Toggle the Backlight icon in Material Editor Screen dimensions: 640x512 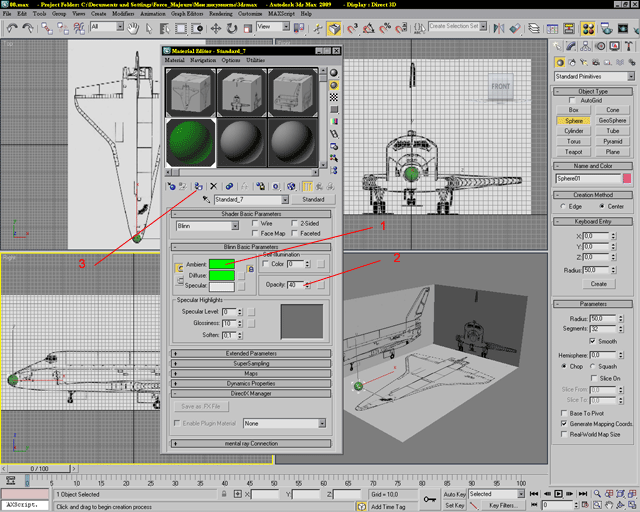click(x=334, y=85)
